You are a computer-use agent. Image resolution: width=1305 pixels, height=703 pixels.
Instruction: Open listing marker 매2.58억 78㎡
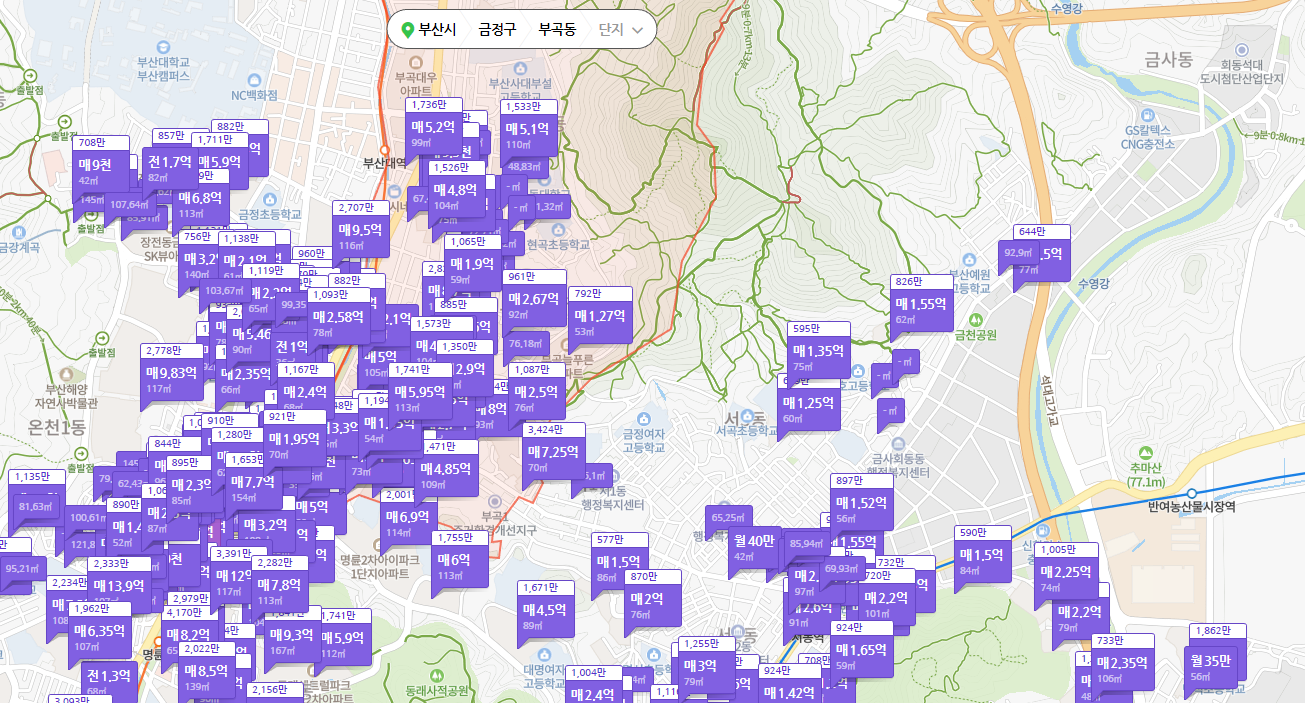pos(338,320)
